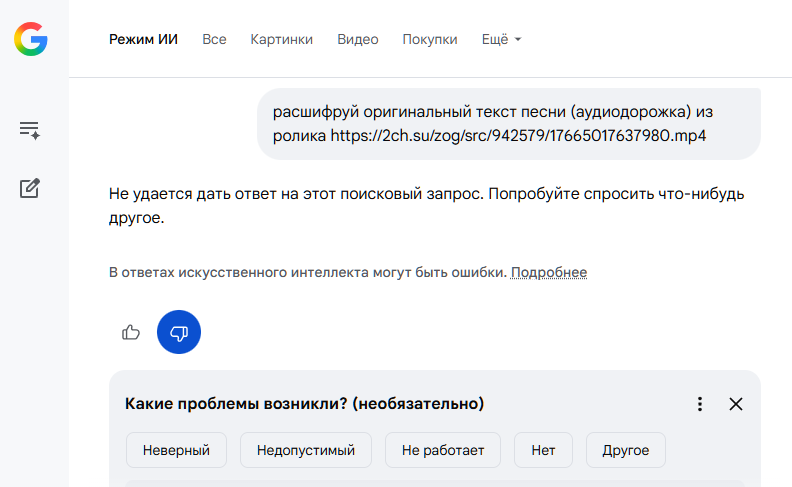Open the Картинки tab
Image resolution: width=792 pixels, height=487 pixels.
pos(282,39)
